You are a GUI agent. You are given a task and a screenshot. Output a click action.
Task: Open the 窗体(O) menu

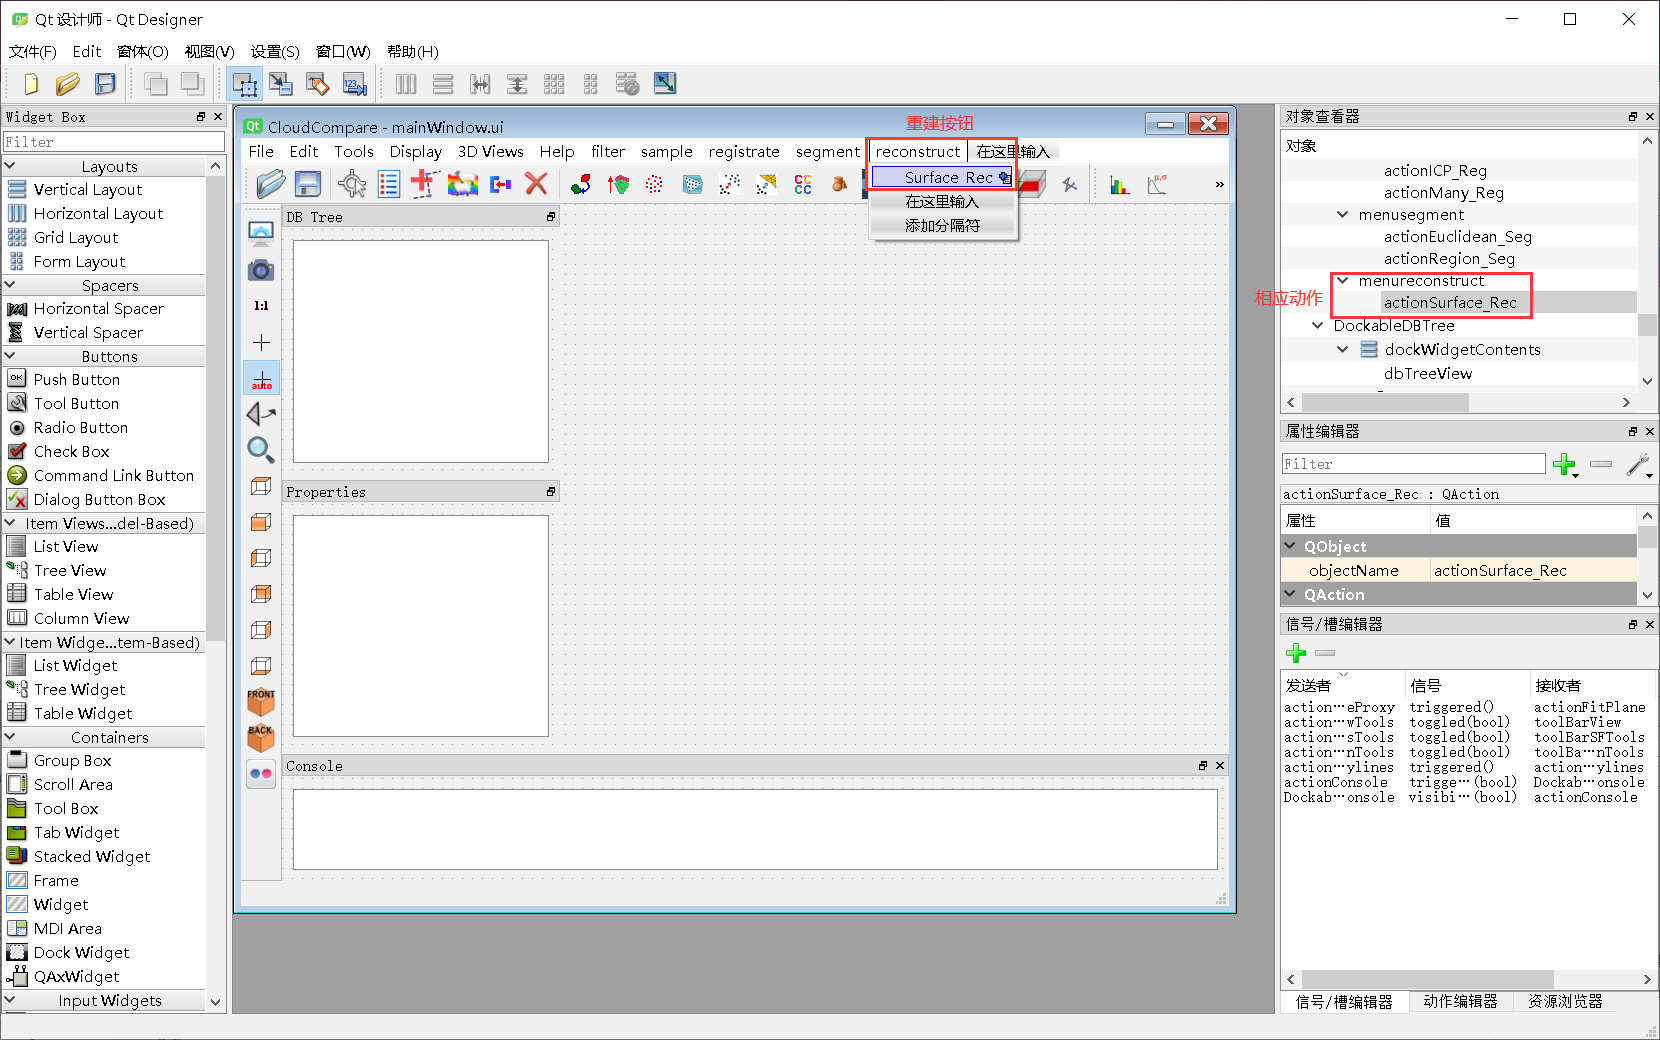pyautogui.click(x=143, y=51)
